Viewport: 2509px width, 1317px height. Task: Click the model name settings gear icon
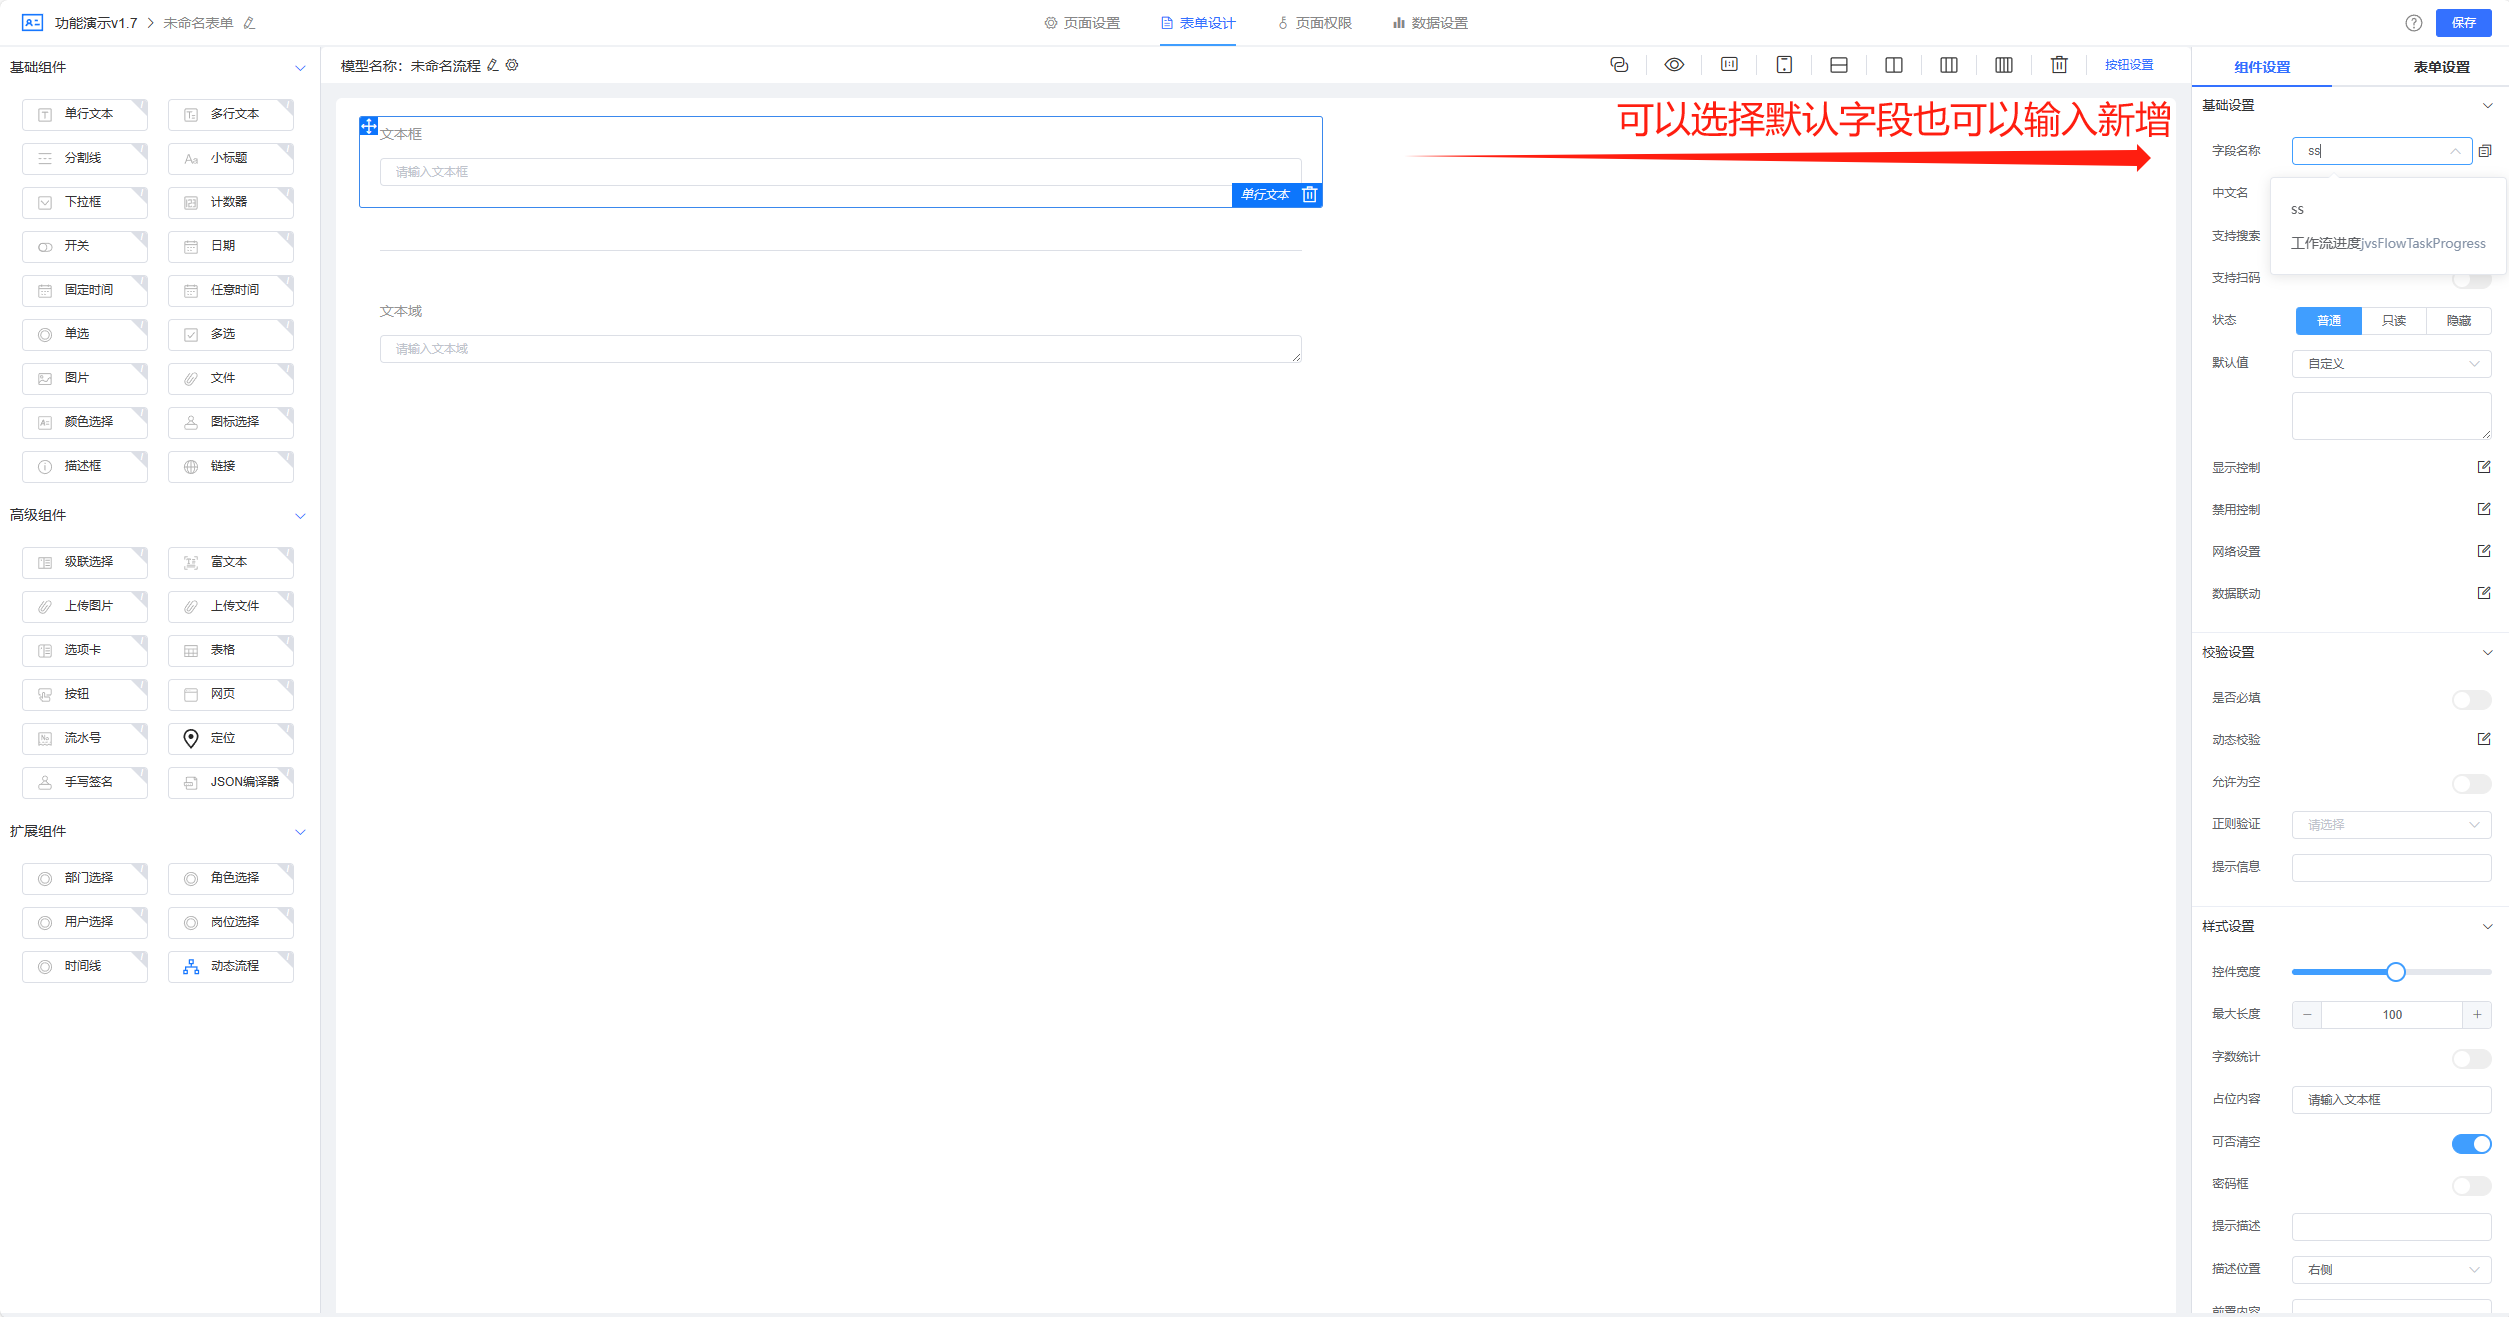pyautogui.click(x=512, y=65)
